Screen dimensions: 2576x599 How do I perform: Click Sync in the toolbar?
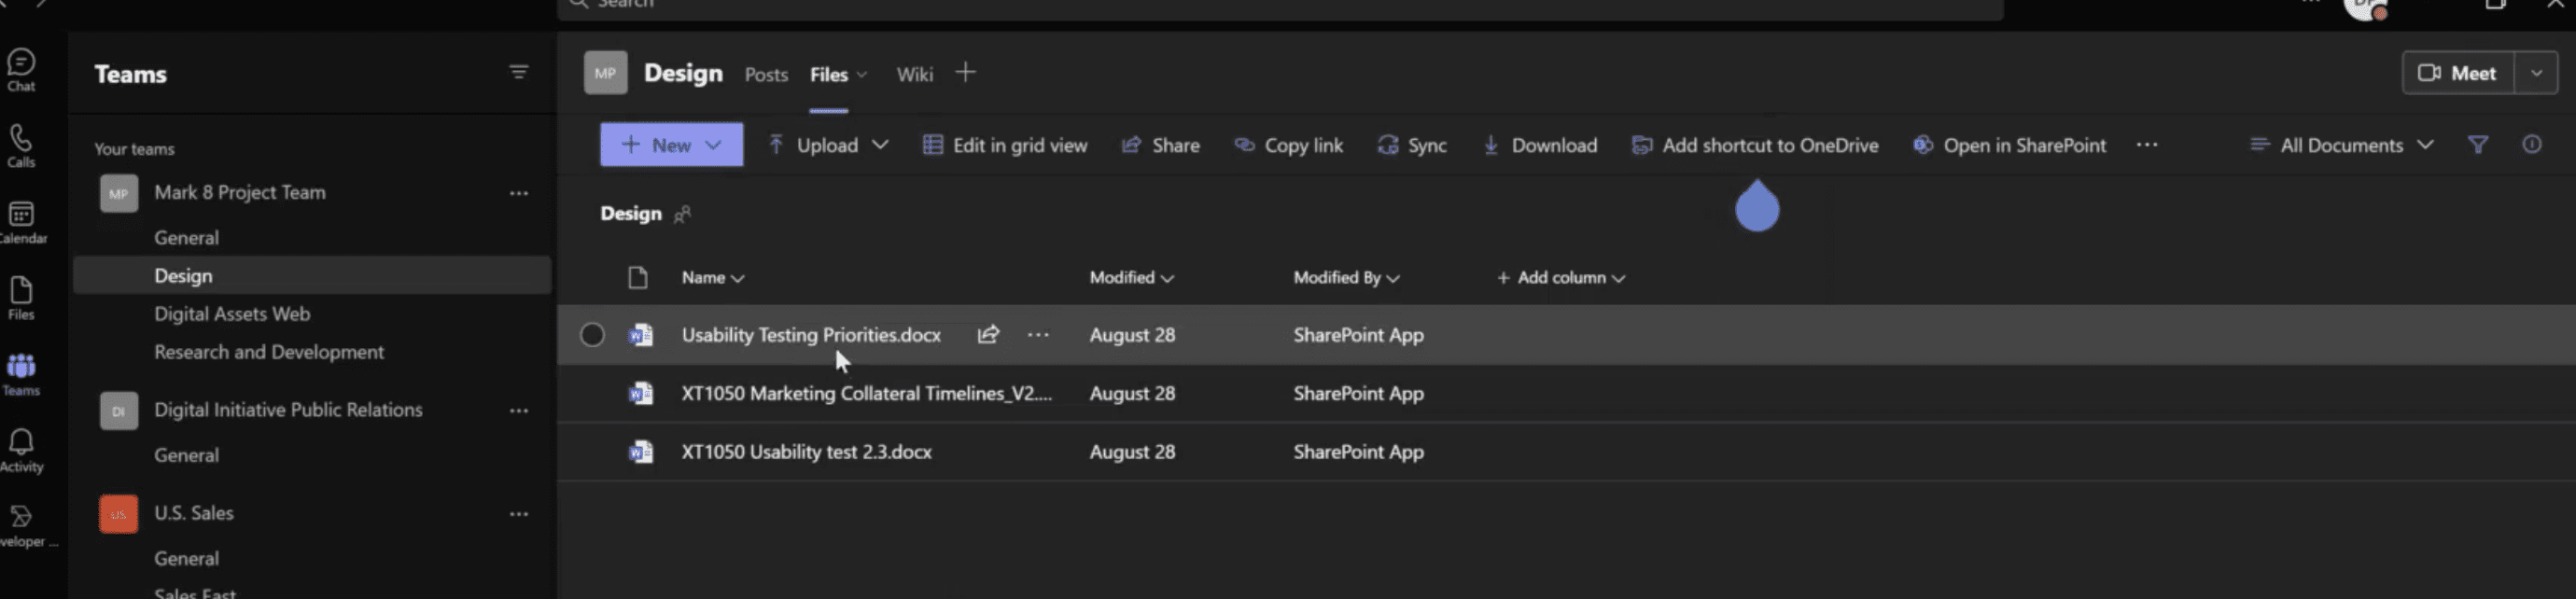tap(1411, 145)
